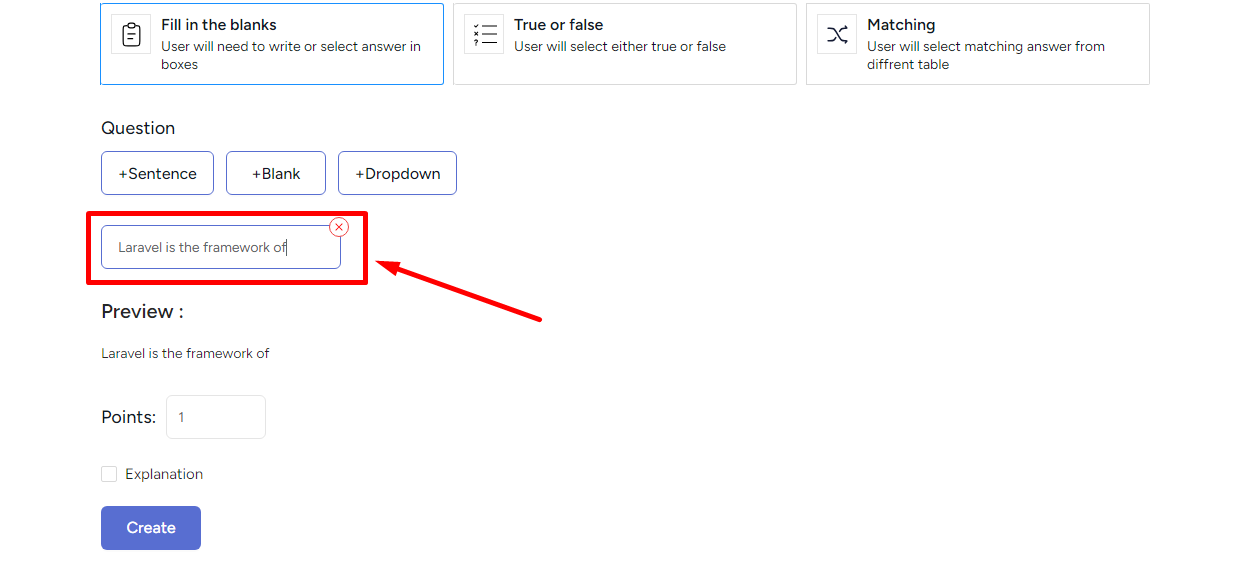This screenshot has width=1238, height=579.
Task: Select the Fill in the blanks question type
Action: tap(272, 44)
